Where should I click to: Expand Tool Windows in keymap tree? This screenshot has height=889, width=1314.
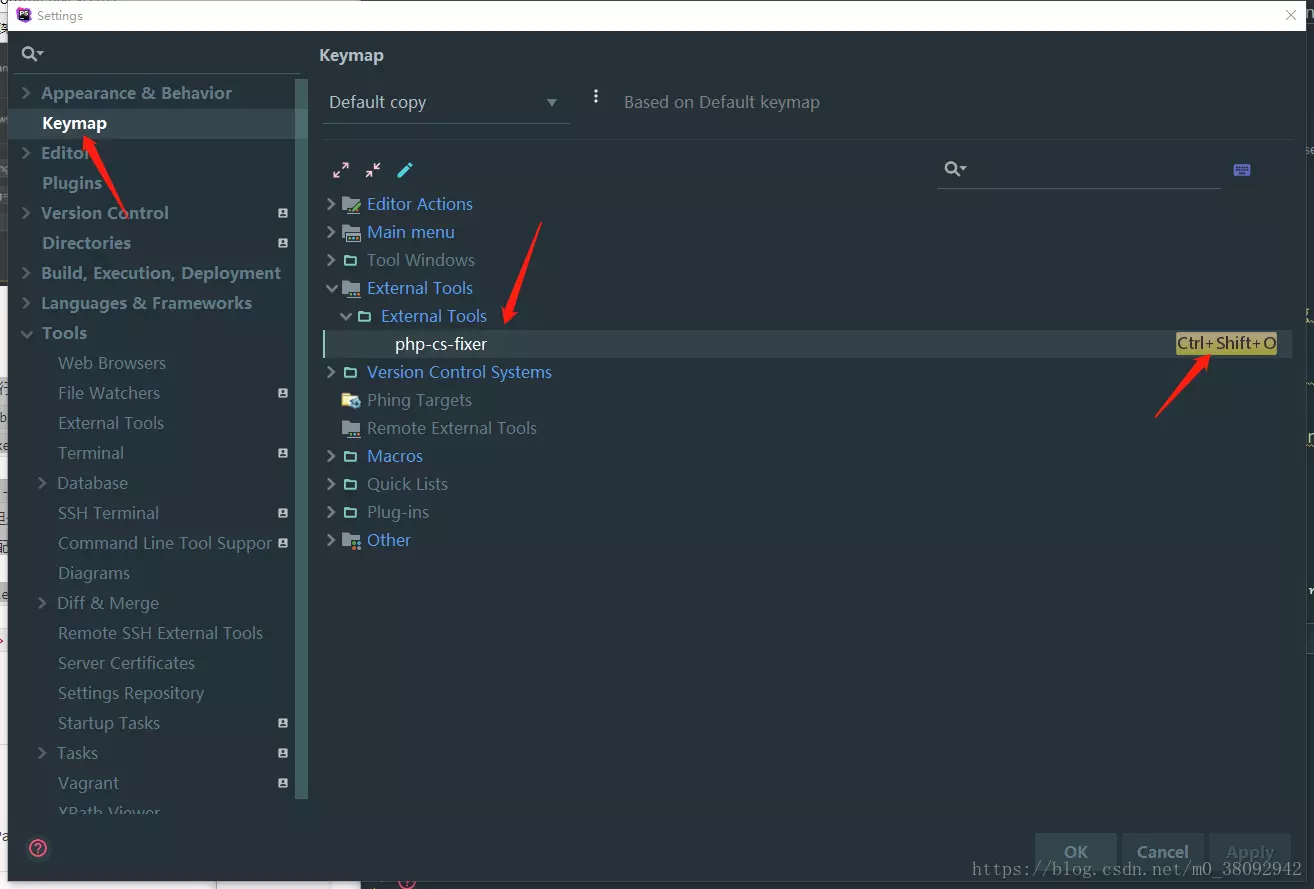pos(331,260)
